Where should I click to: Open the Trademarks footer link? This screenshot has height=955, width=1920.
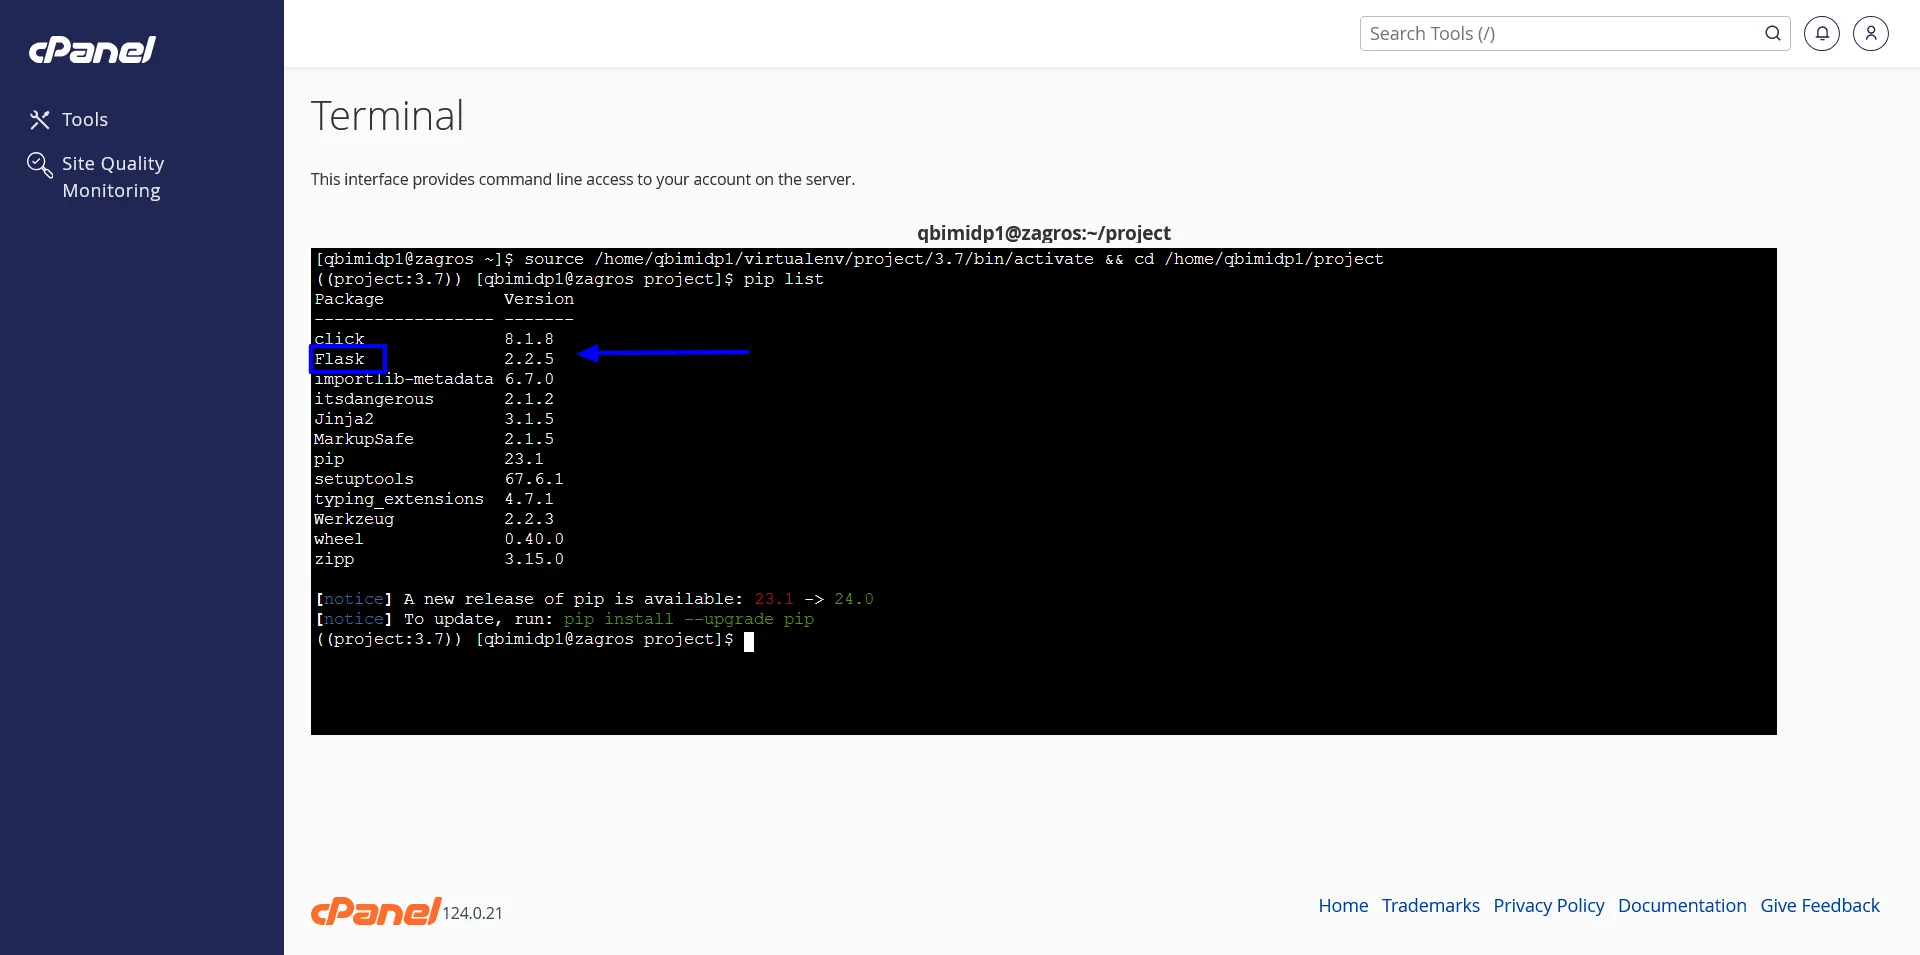coord(1431,905)
